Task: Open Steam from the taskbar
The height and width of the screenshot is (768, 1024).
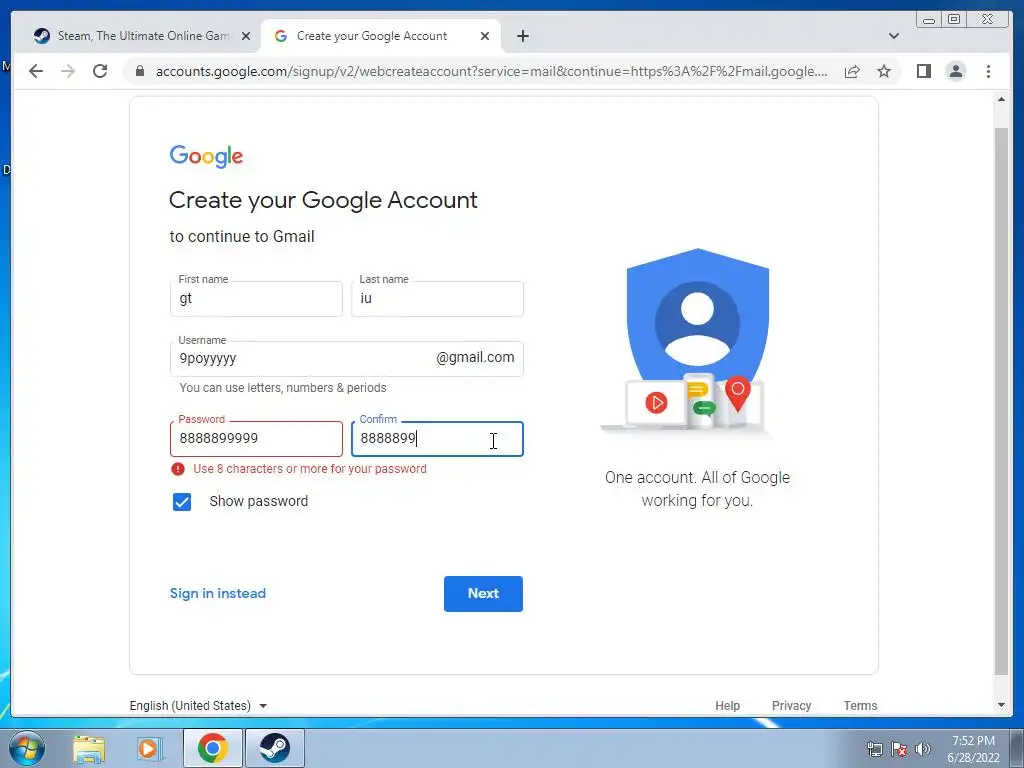Action: point(274,748)
